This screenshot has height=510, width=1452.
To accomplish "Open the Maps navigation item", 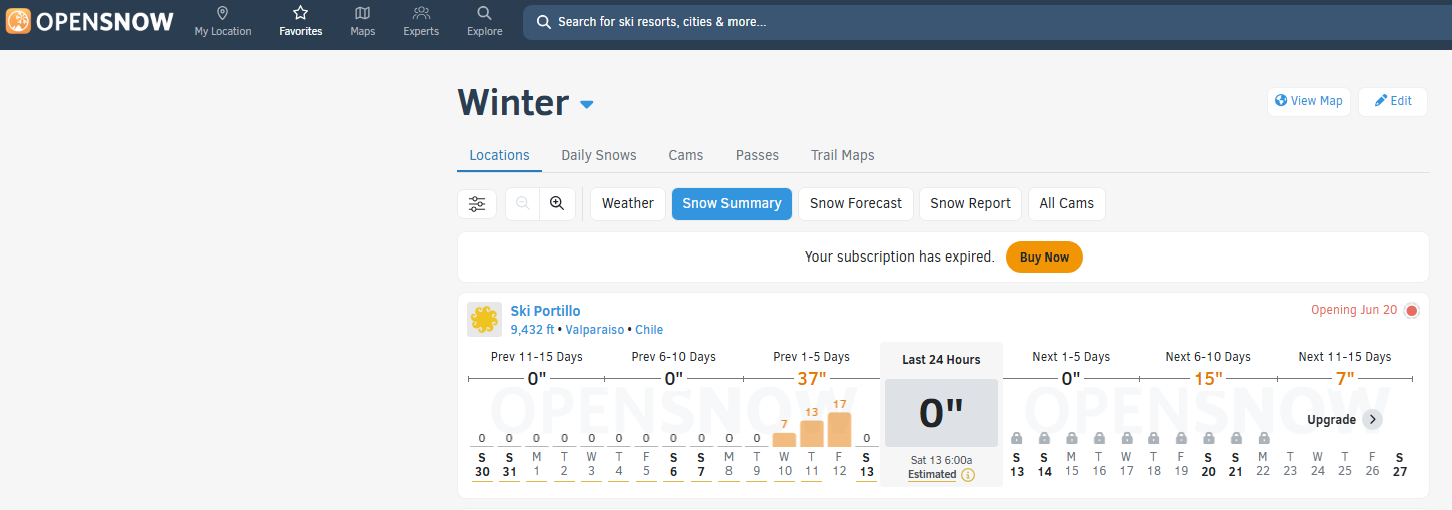I will [363, 21].
